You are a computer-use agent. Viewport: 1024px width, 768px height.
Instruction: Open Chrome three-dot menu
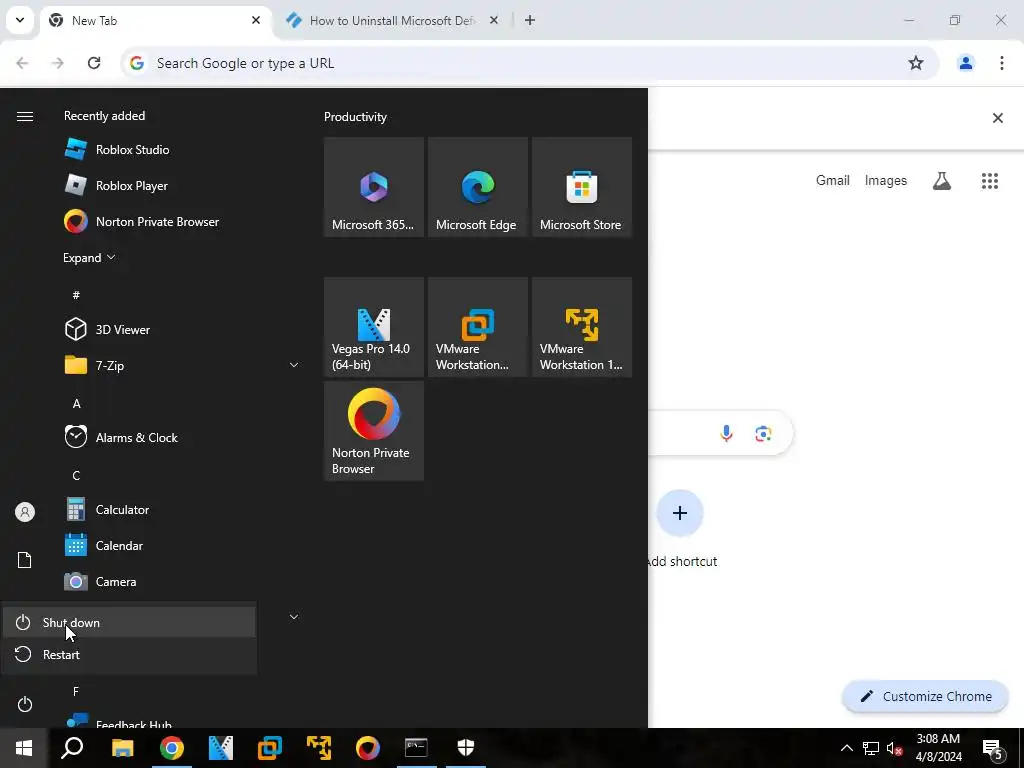click(1002, 63)
